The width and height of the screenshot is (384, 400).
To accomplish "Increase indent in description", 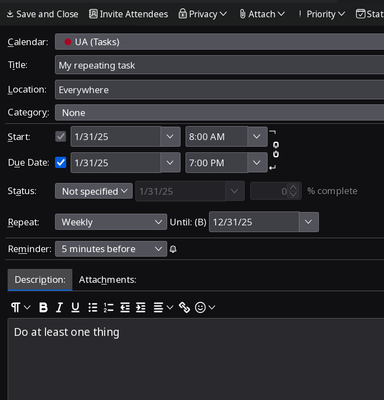I will pyautogui.click(x=141, y=307).
